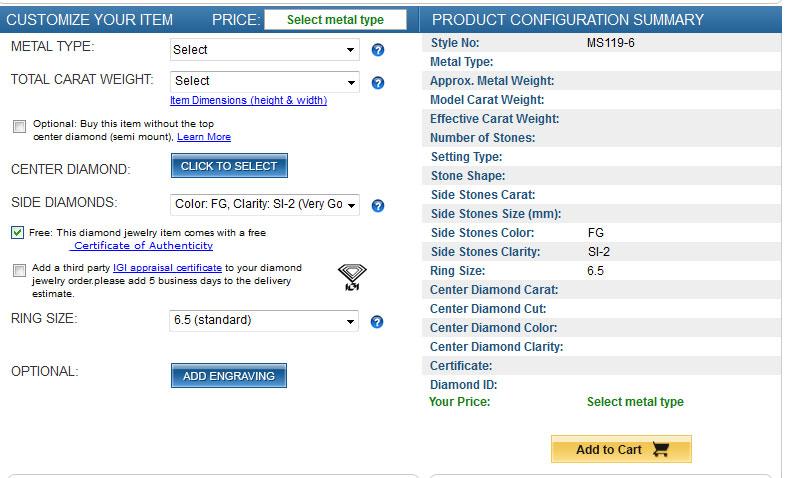
Task: Open the Item Dimensions link
Action: (x=248, y=100)
